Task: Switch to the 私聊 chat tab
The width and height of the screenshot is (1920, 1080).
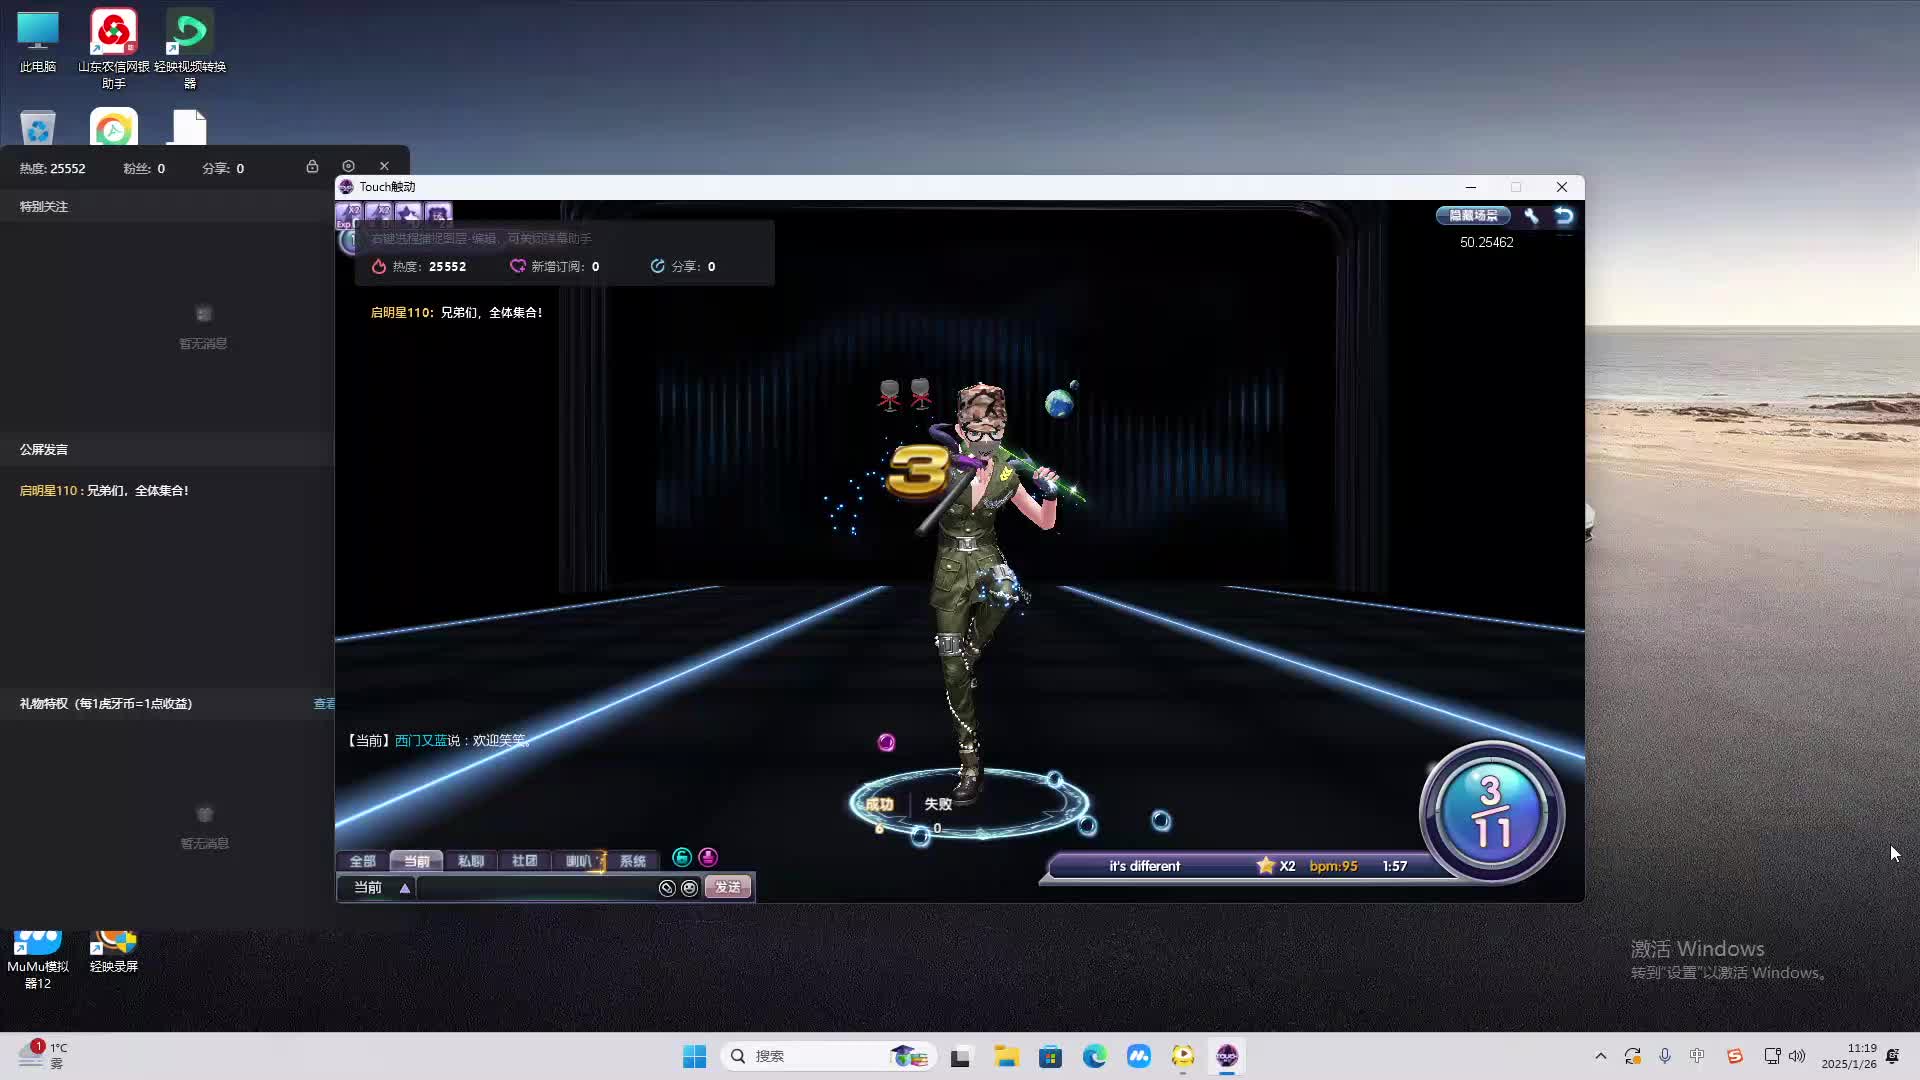Action: click(470, 861)
